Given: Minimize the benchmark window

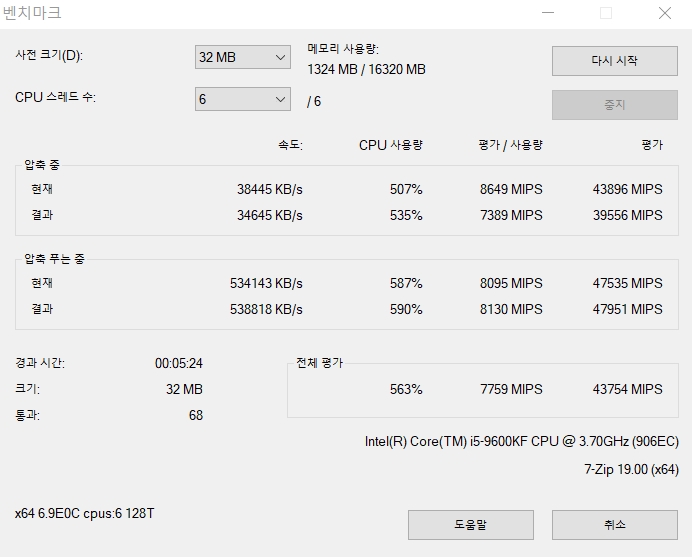Looking at the screenshot, I should click(x=548, y=13).
